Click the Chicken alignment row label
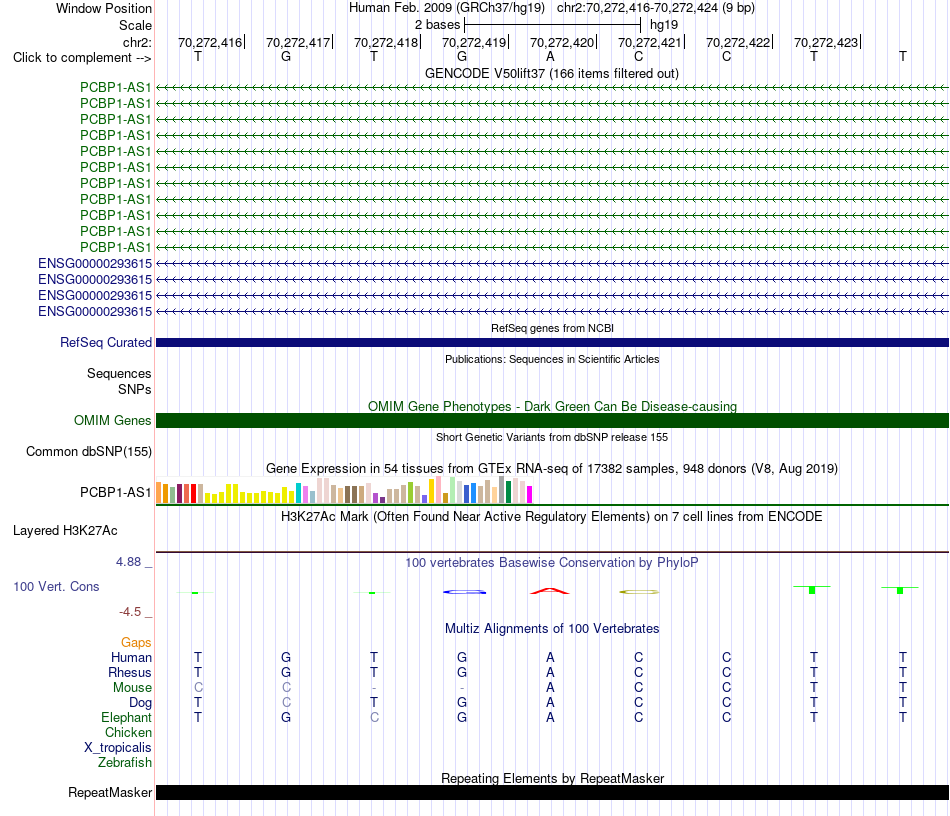The height and width of the screenshot is (816, 950). [128, 732]
